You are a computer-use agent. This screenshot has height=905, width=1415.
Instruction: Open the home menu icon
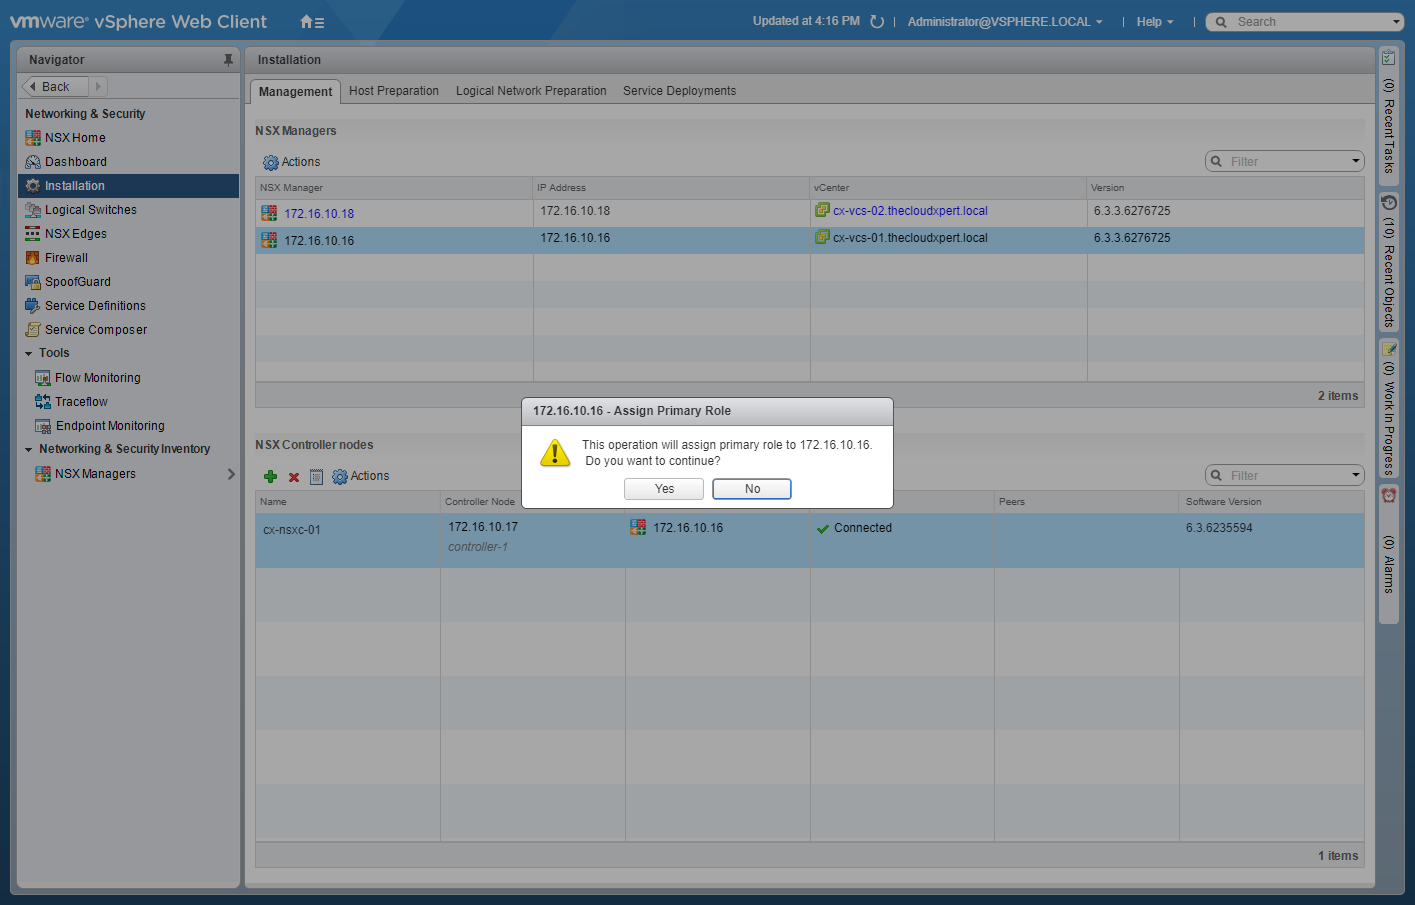311,22
